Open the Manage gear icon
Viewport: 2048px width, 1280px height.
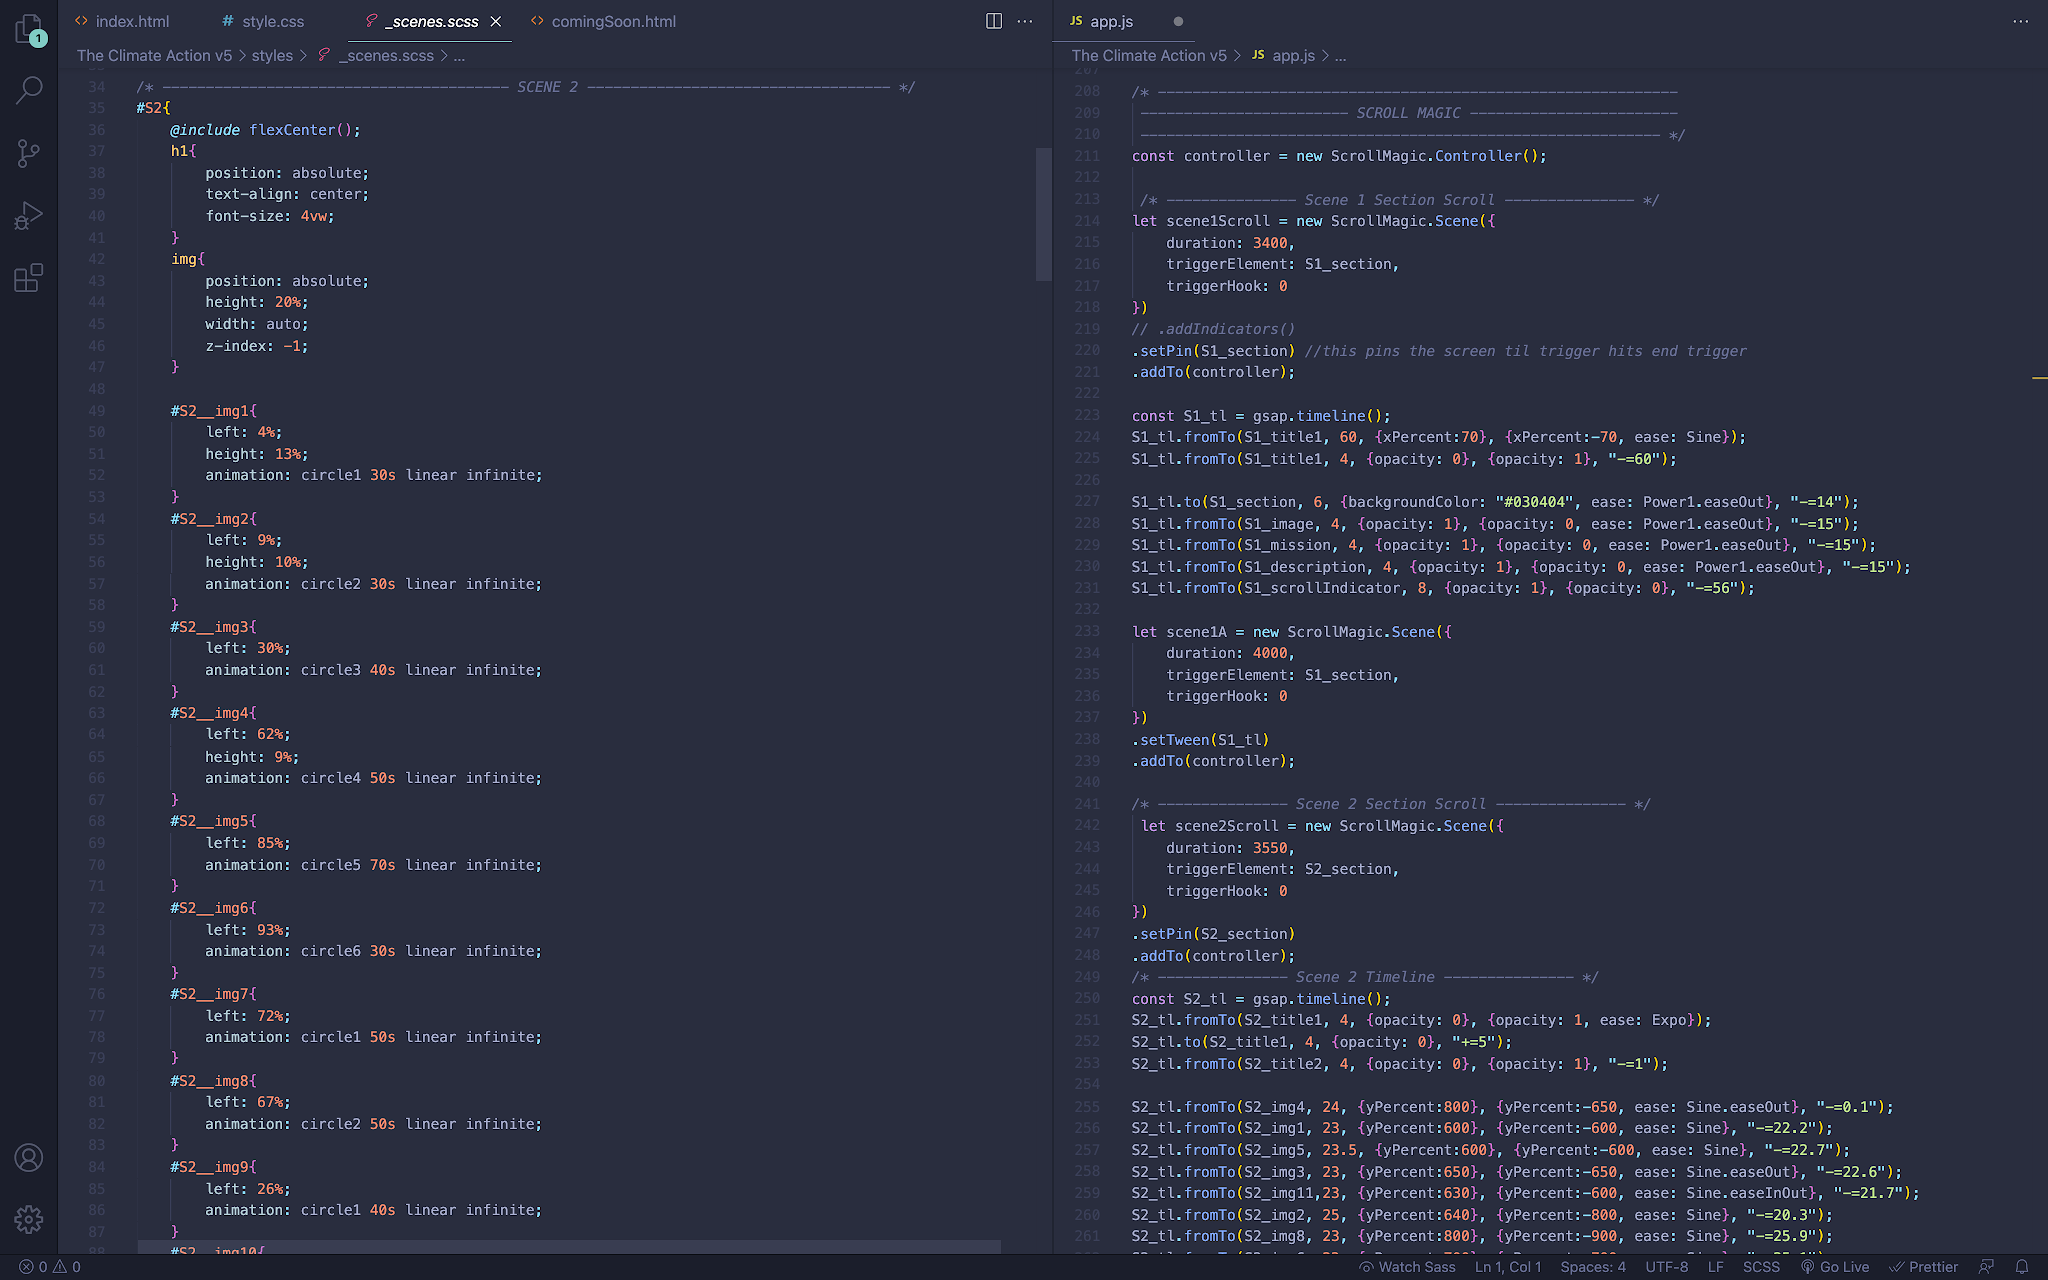[x=29, y=1219]
